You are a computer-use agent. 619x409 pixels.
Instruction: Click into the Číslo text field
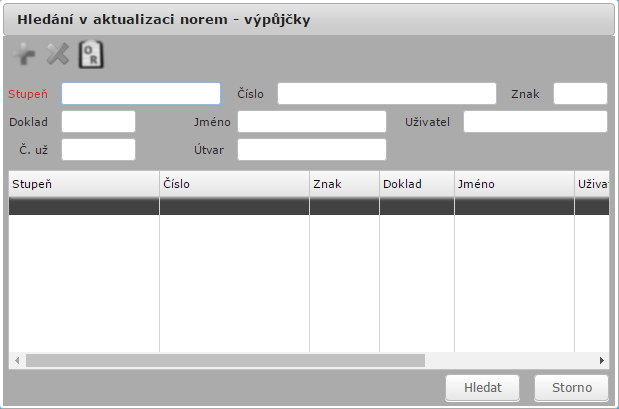point(386,94)
